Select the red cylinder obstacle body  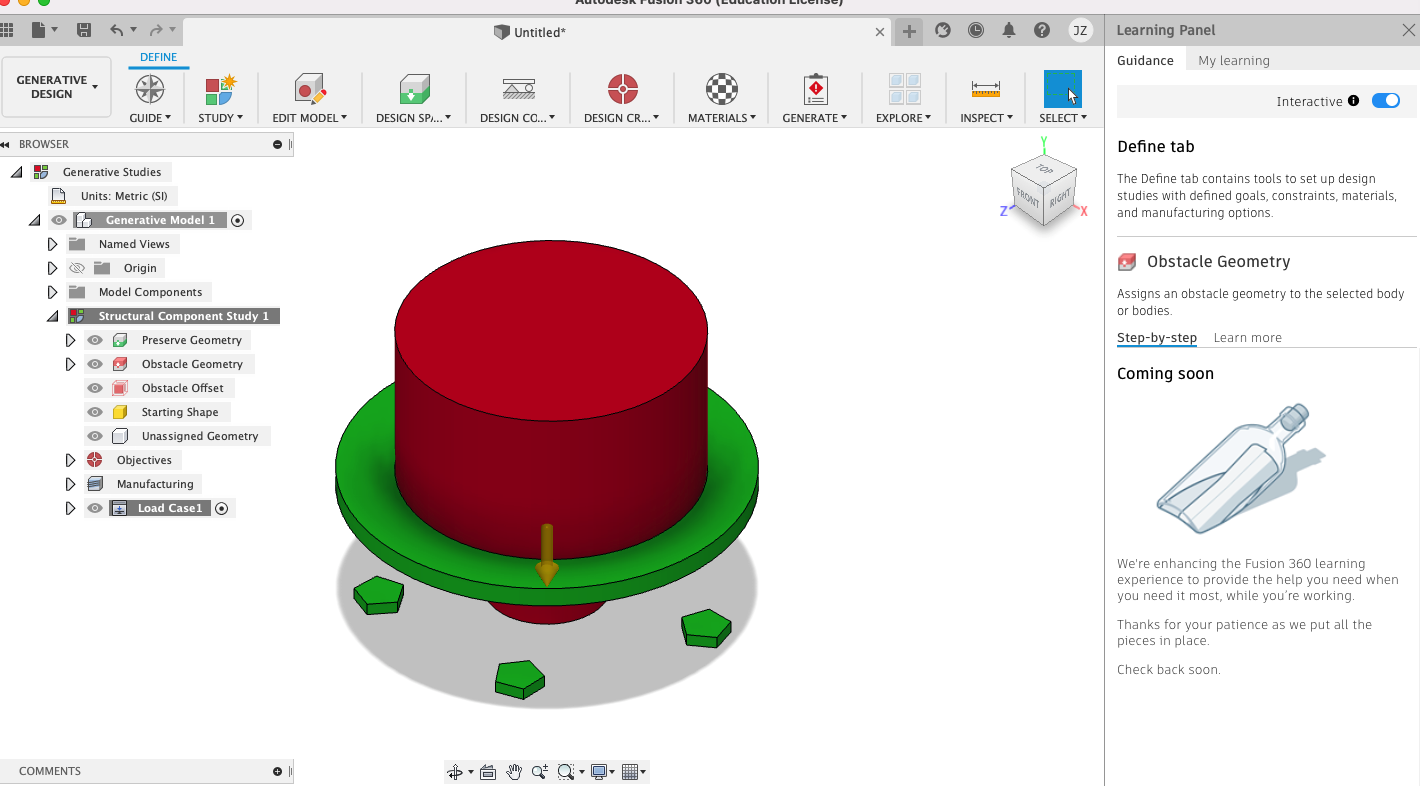point(550,400)
